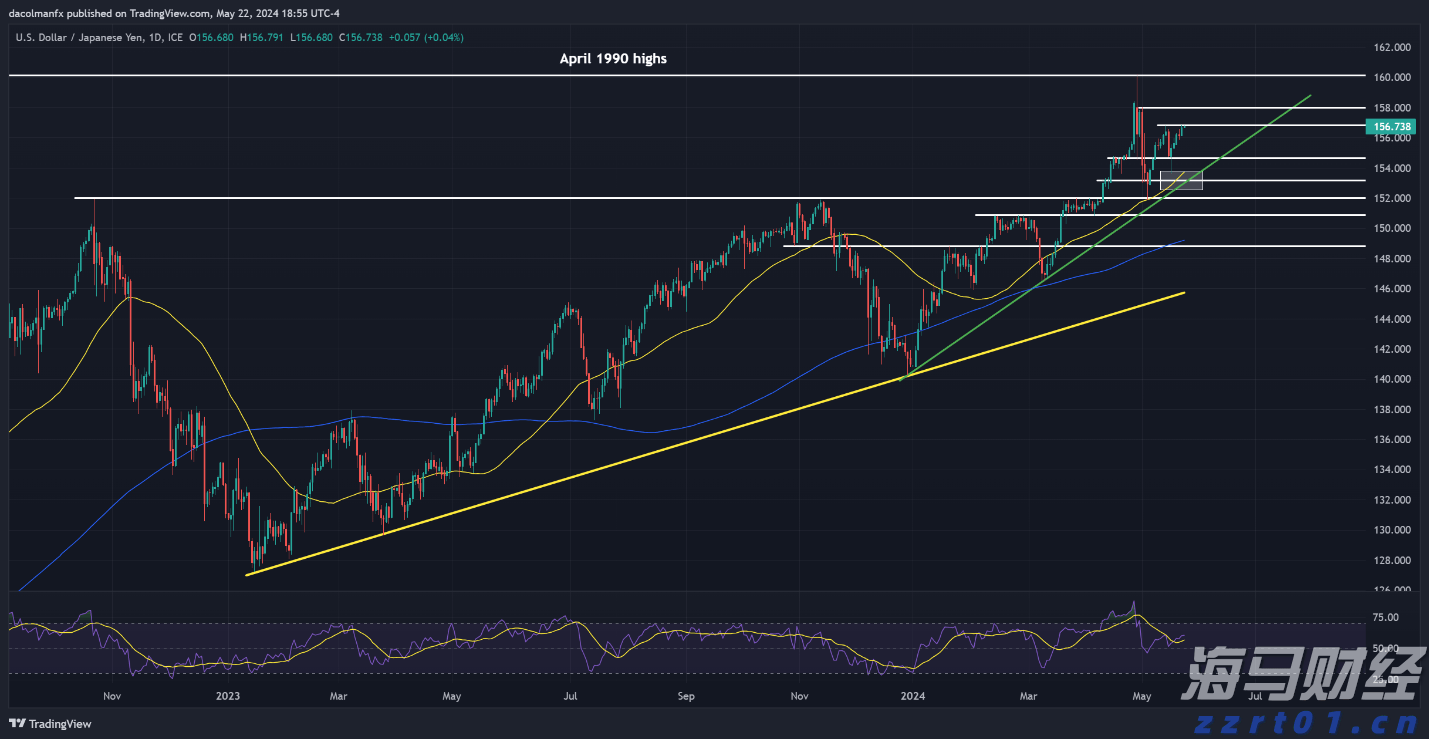Select the 2024 marker on time axis

pos(912,694)
